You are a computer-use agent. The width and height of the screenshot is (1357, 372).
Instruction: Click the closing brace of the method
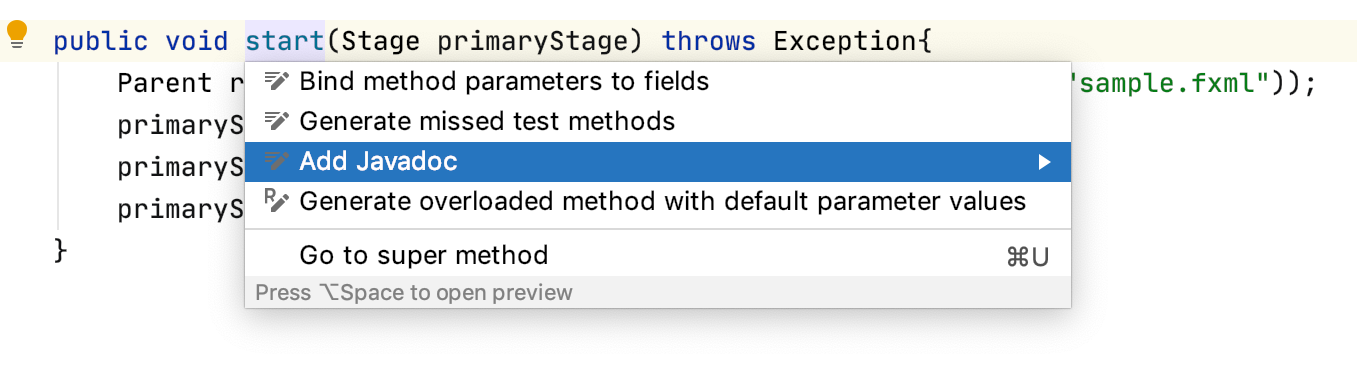point(61,250)
